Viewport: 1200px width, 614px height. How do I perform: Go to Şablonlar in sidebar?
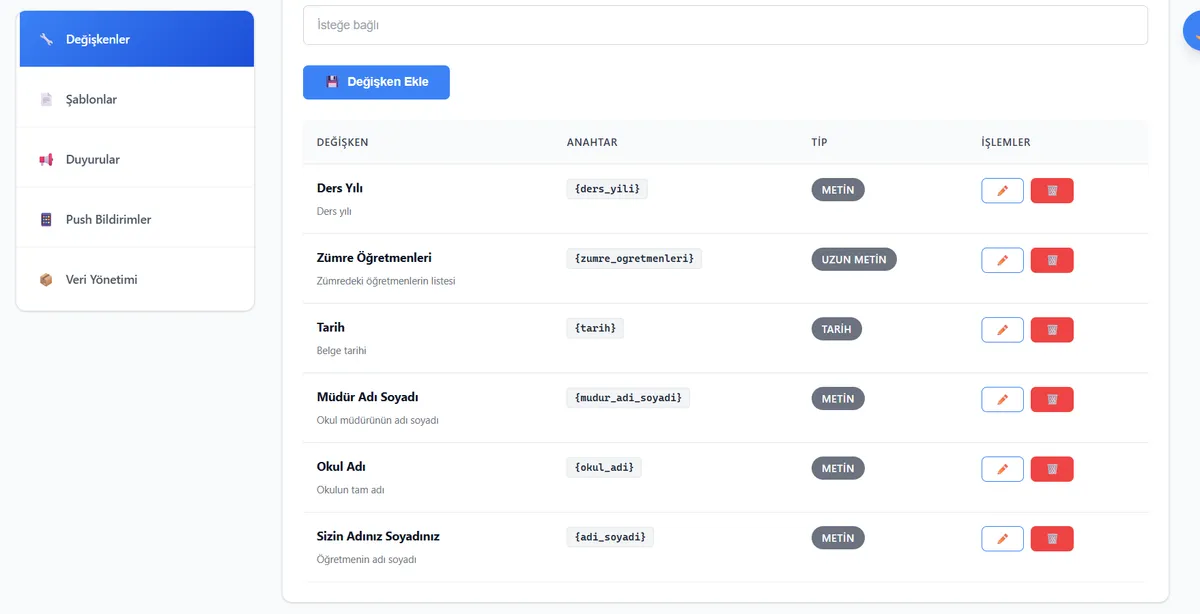click(136, 100)
